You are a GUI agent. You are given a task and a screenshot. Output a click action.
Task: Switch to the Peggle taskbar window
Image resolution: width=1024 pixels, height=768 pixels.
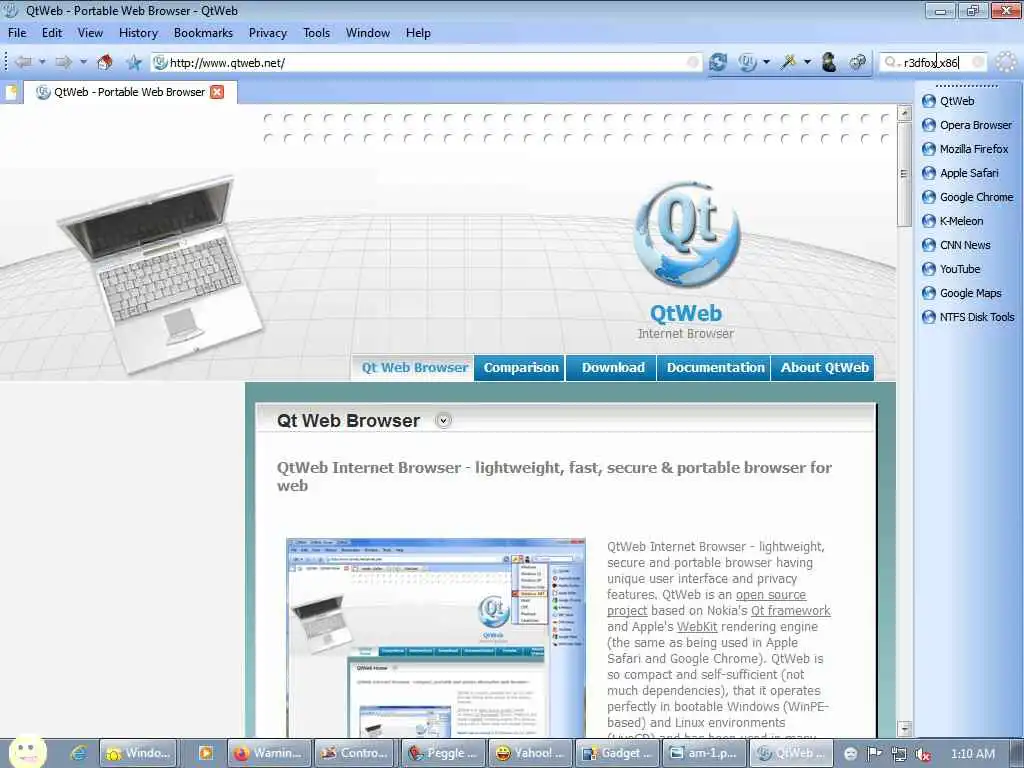pos(442,753)
